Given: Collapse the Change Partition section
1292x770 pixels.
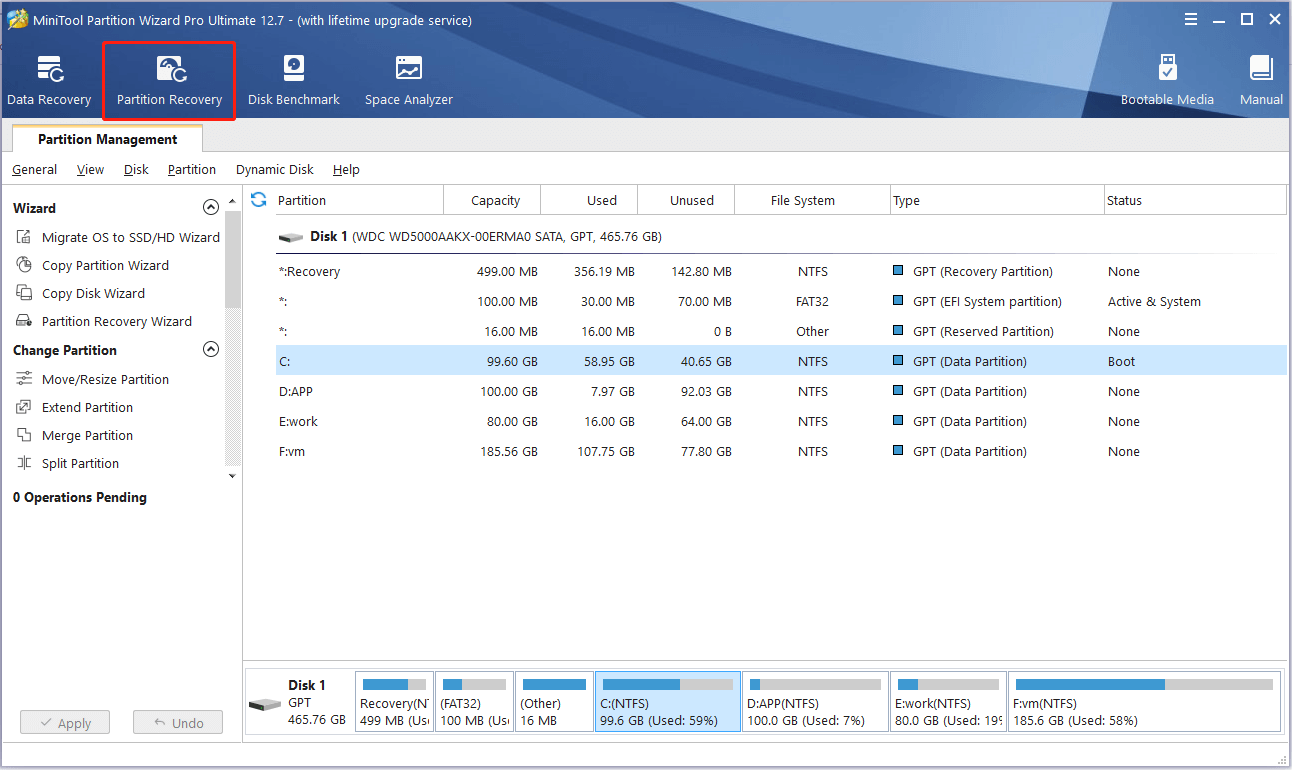Looking at the screenshot, I should click(x=211, y=350).
